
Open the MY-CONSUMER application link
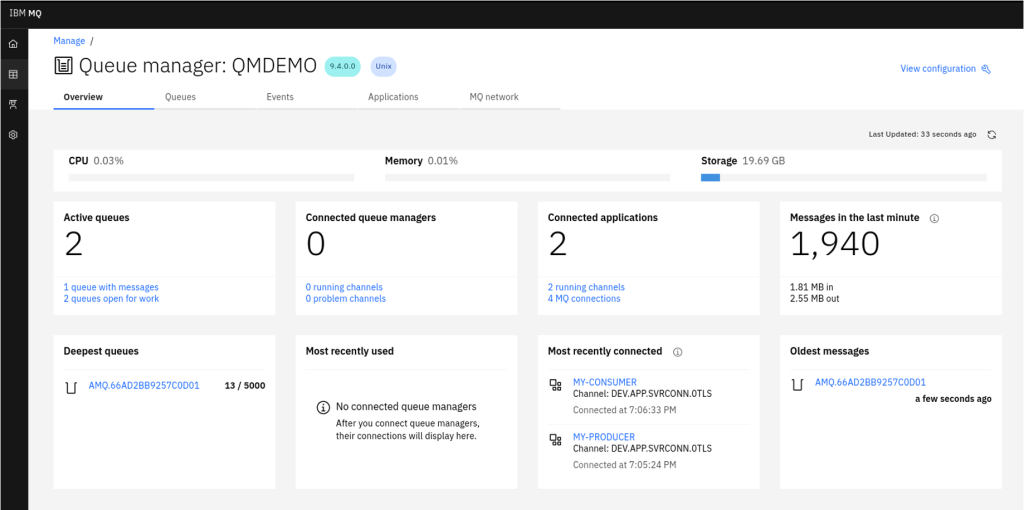tap(604, 382)
